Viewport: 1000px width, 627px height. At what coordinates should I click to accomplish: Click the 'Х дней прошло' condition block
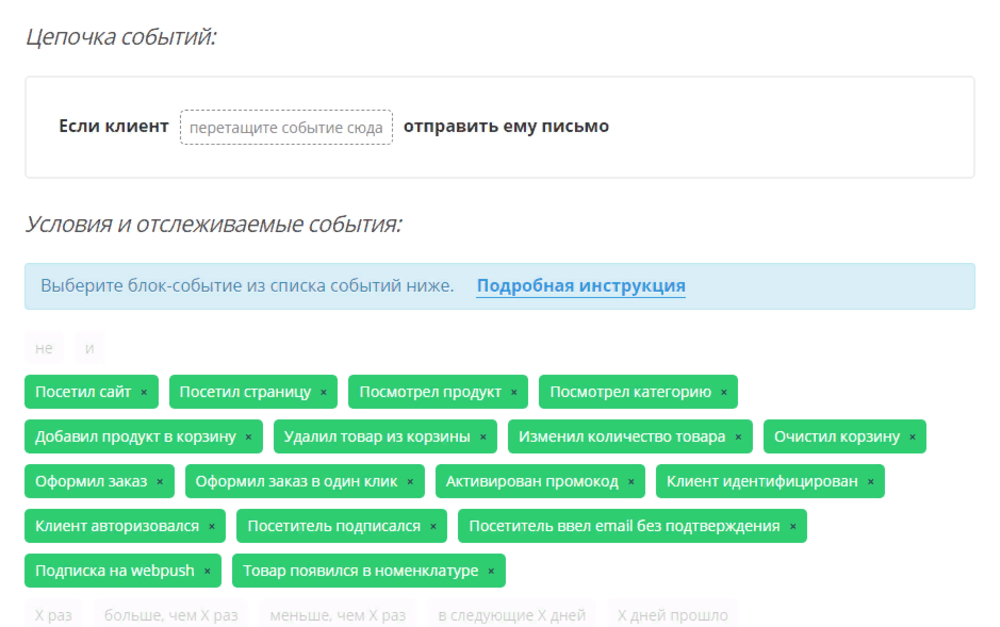coord(673,615)
